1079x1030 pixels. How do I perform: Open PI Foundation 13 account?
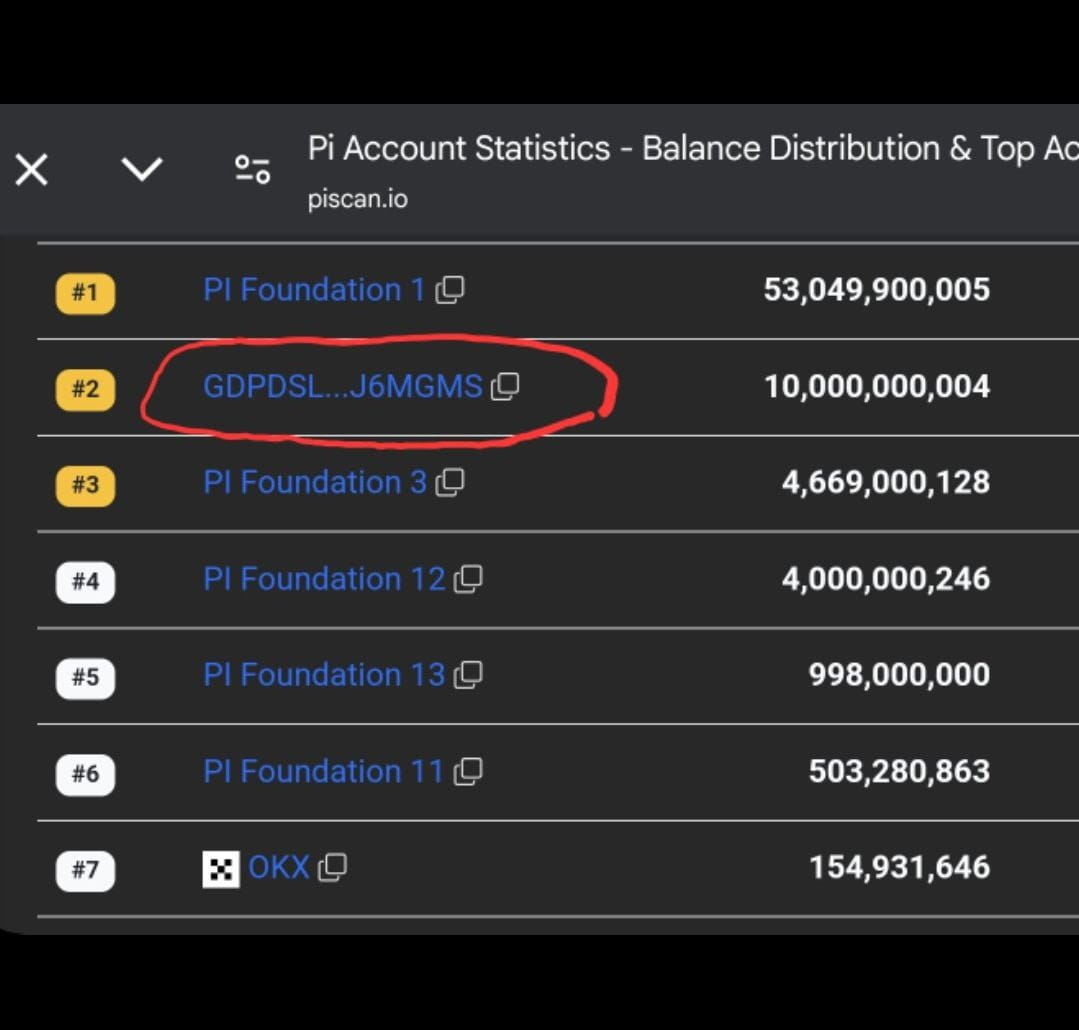(x=324, y=674)
